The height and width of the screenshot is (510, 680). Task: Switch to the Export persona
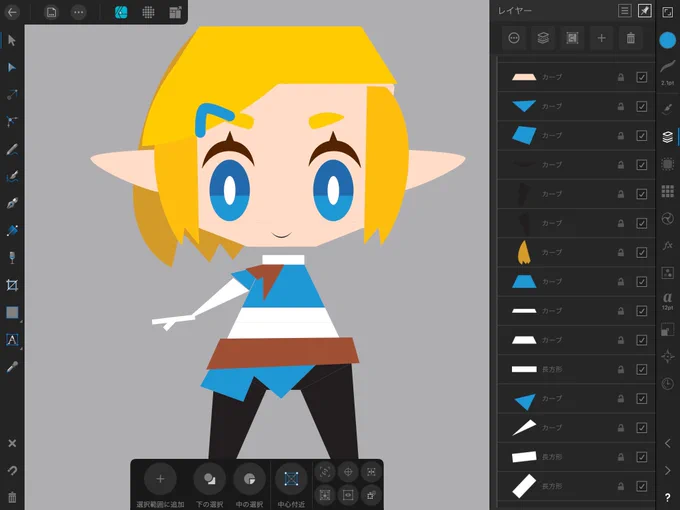(x=175, y=12)
